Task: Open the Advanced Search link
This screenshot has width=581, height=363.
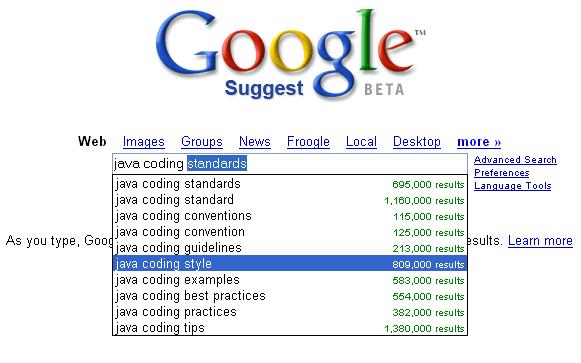Action: [515, 160]
